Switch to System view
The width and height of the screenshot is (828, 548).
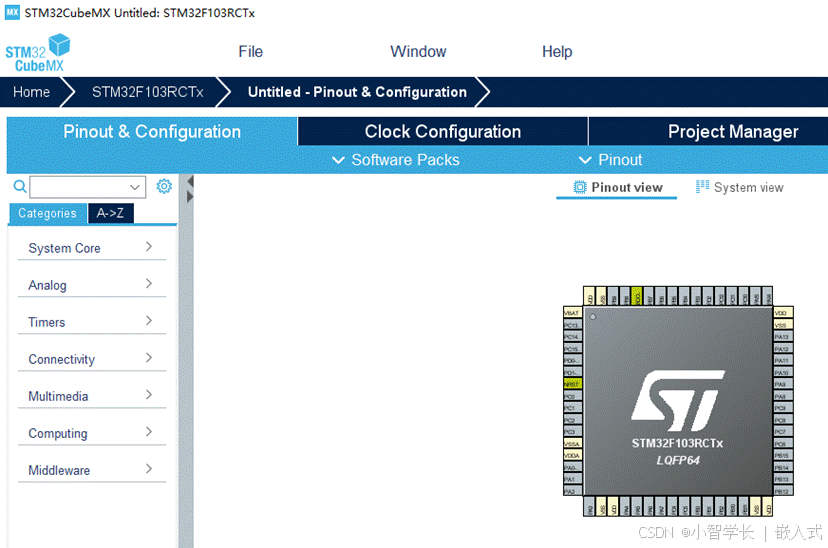[x=739, y=187]
